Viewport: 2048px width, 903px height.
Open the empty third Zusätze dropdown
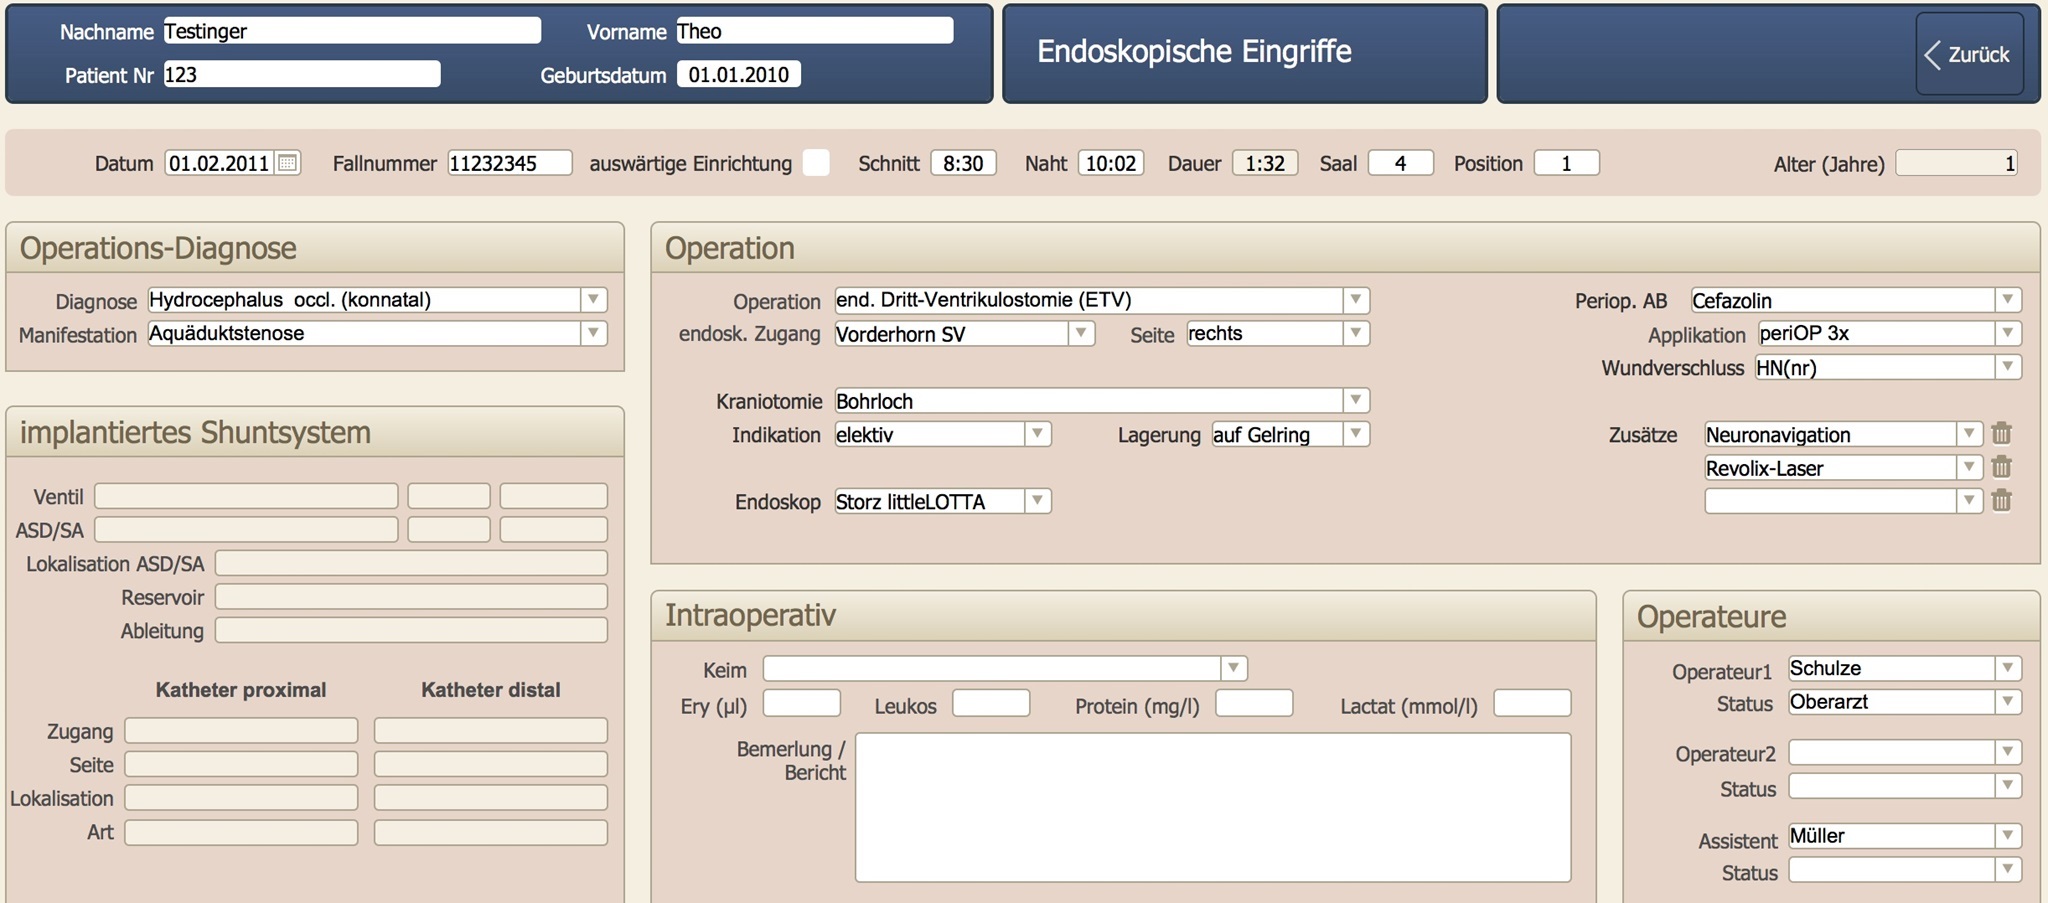click(x=1969, y=501)
